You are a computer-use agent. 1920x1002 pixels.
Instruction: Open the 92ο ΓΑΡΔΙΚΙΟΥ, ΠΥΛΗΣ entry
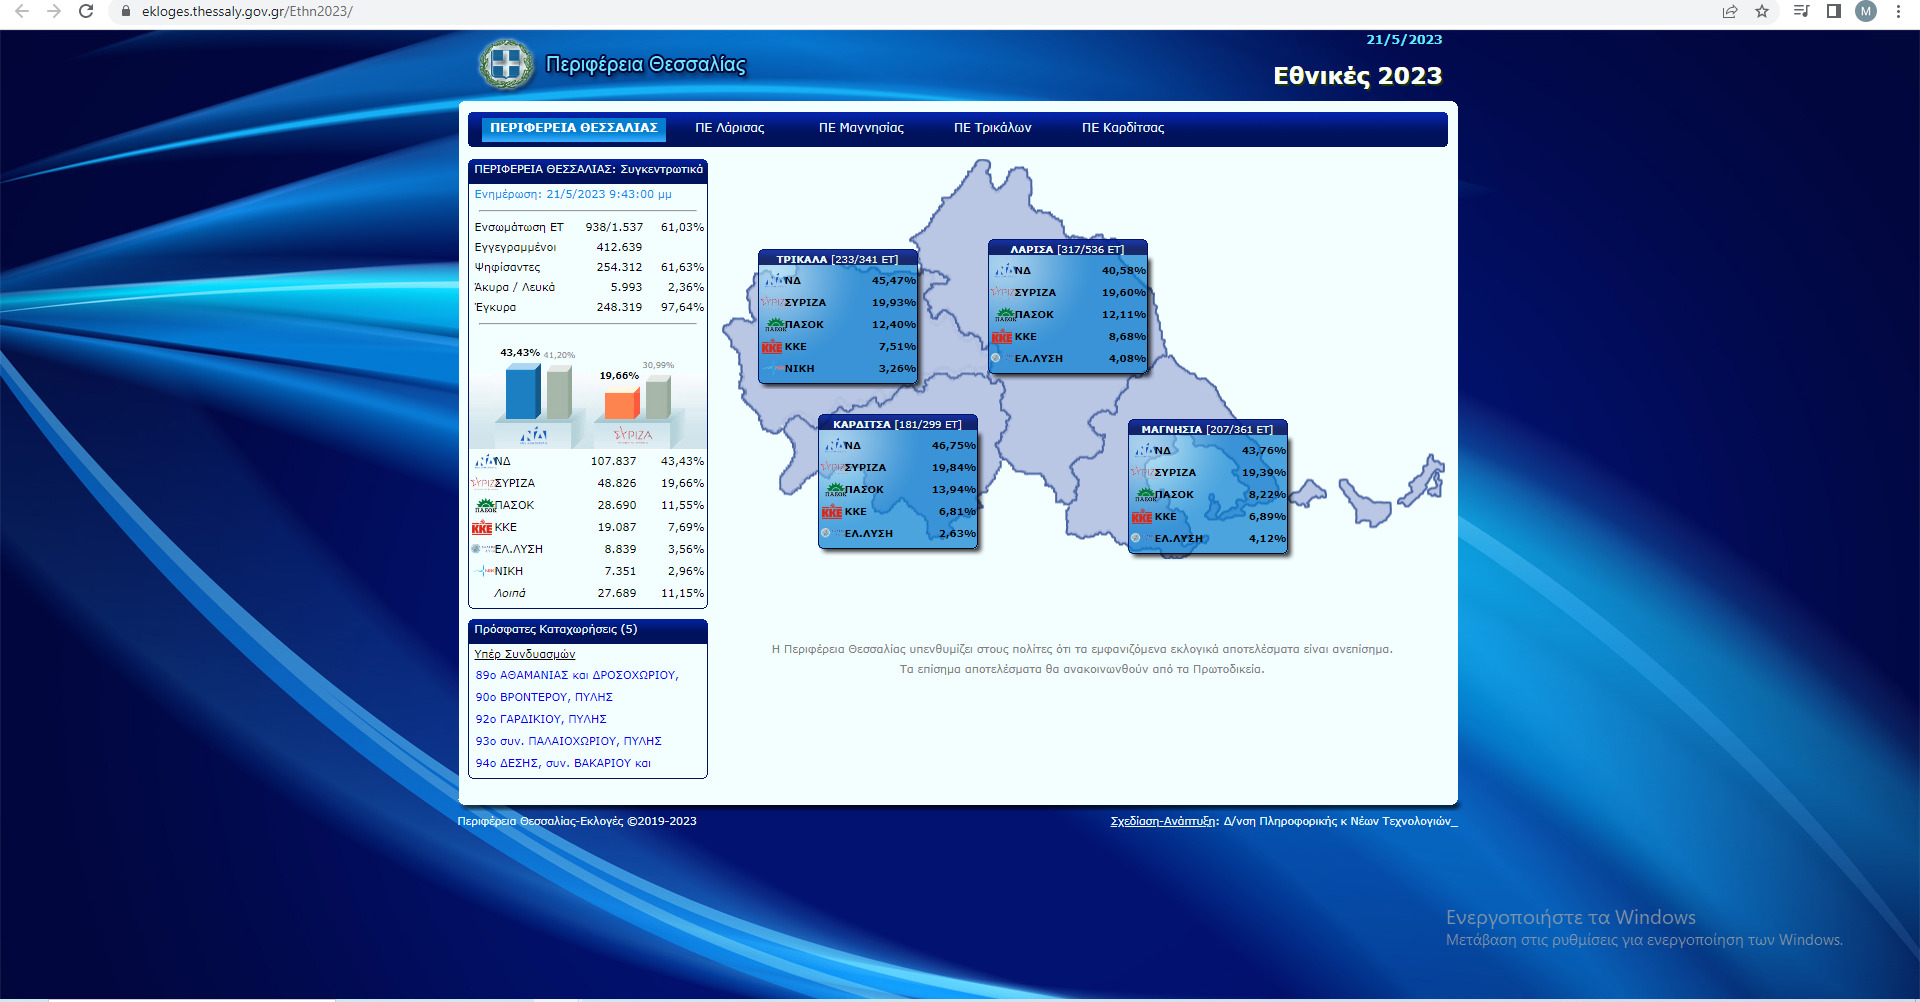(x=541, y=720)
